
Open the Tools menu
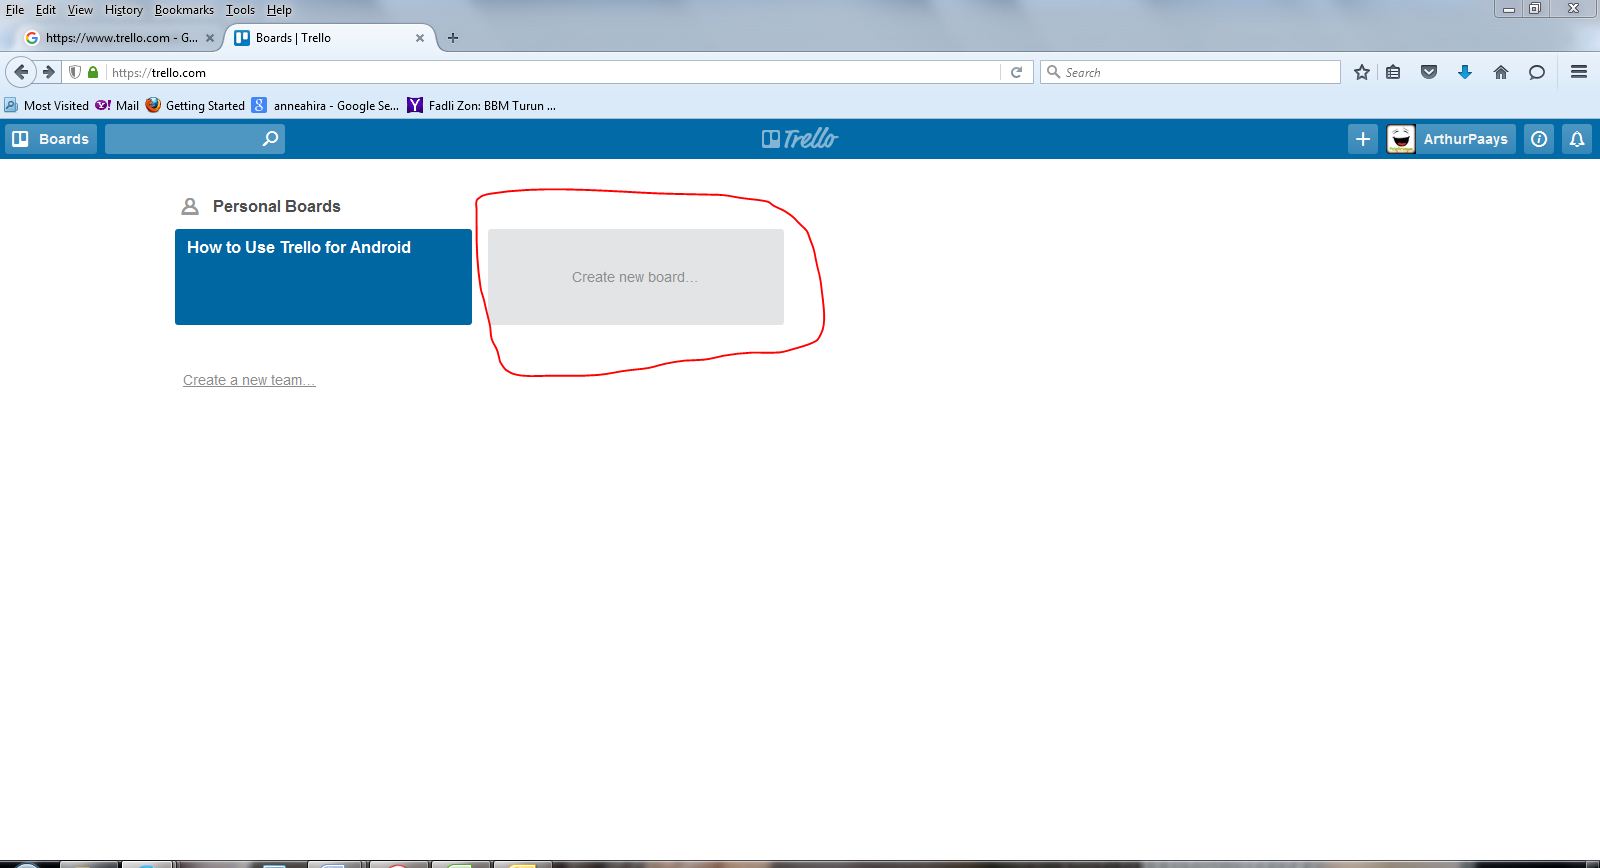[240, 10]
